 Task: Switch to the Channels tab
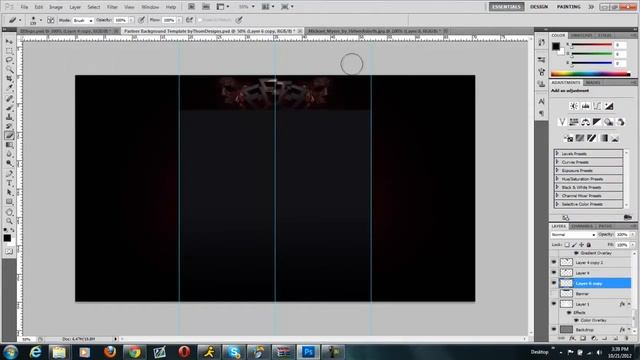pyautogui.click(x=582, y=226)
